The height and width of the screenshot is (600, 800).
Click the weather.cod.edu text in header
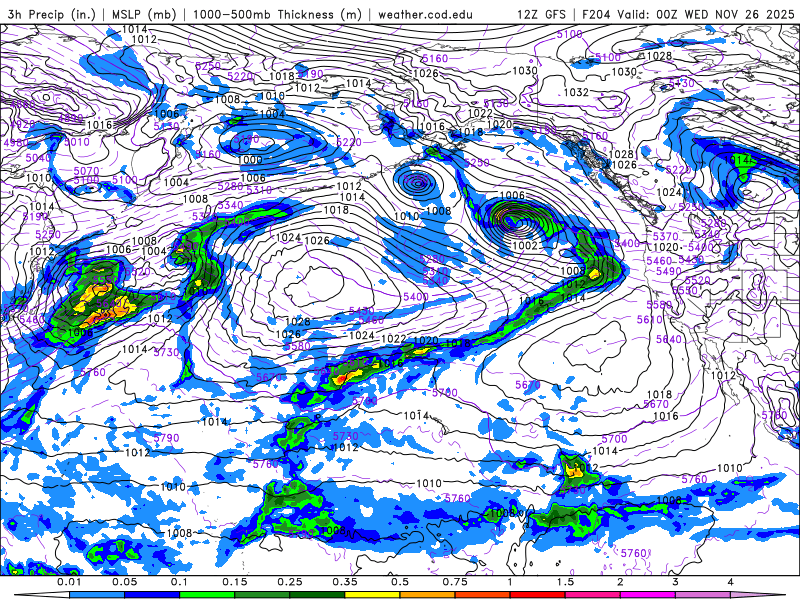pyautogui.click(x=425, y=14)
